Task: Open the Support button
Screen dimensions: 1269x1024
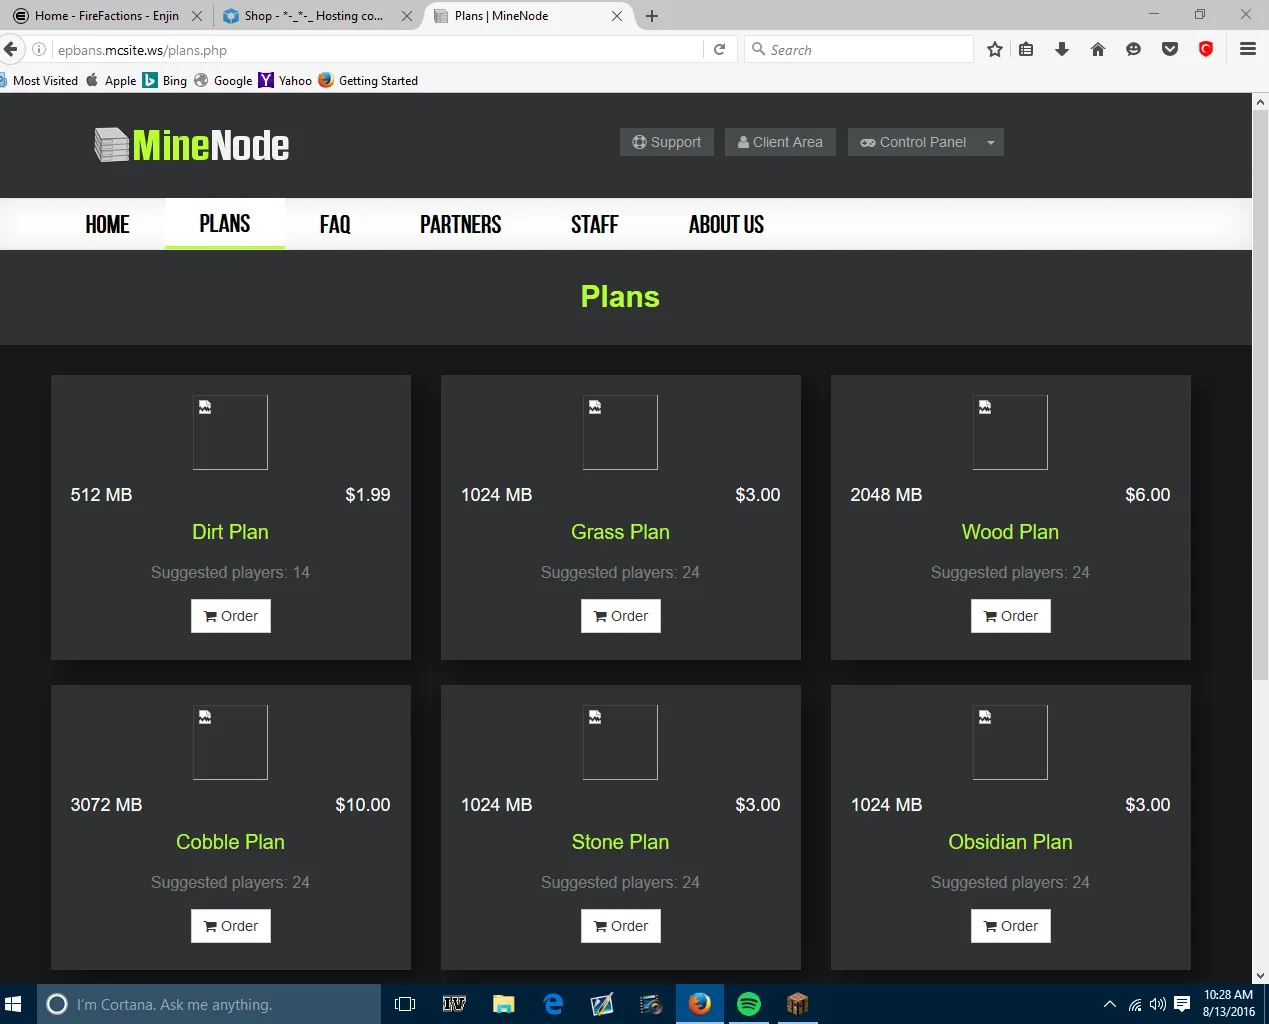Action: click(667, 142)
